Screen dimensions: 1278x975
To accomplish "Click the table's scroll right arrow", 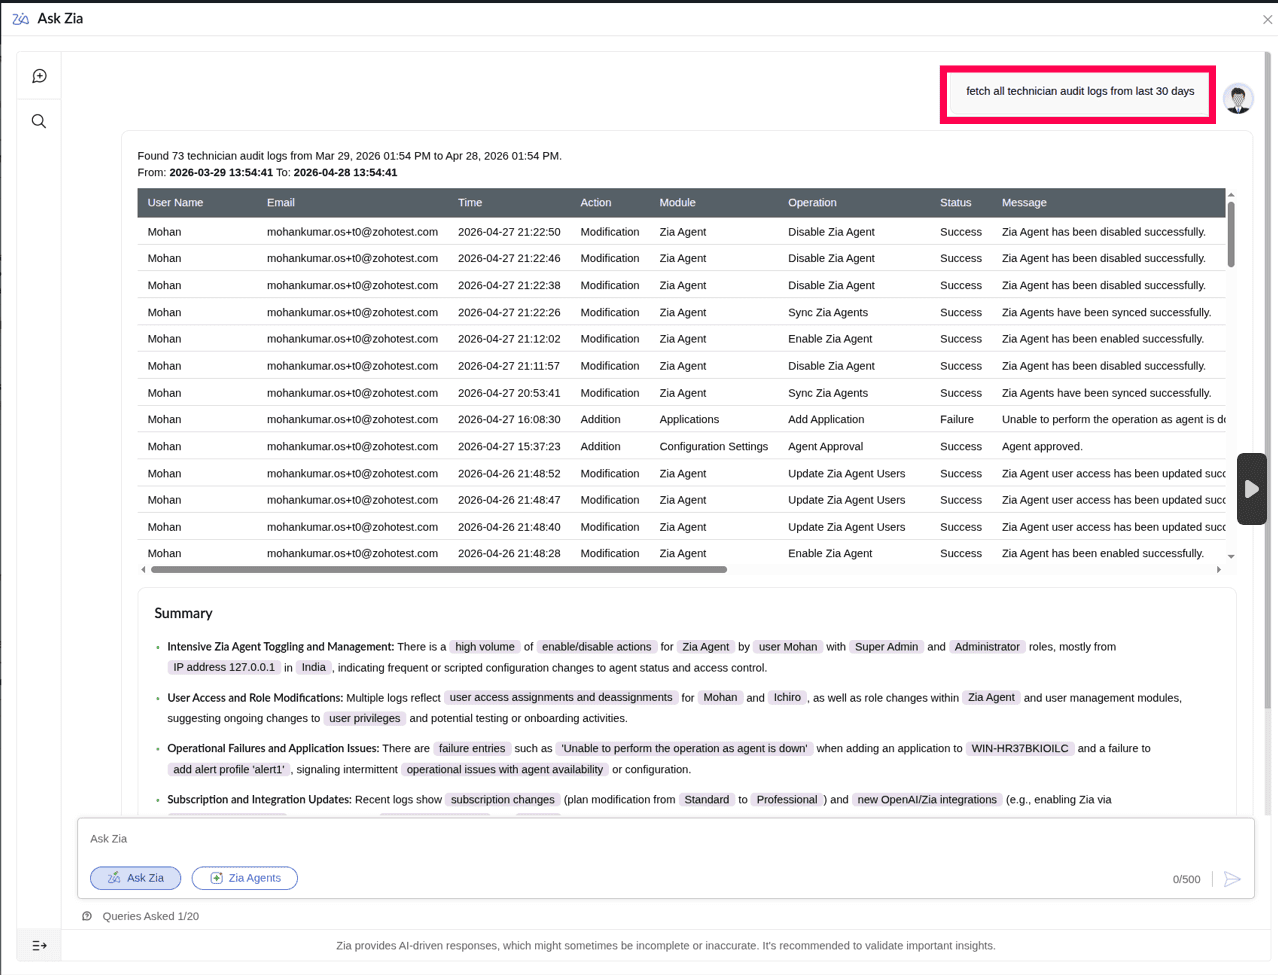I will (1218, 569).
